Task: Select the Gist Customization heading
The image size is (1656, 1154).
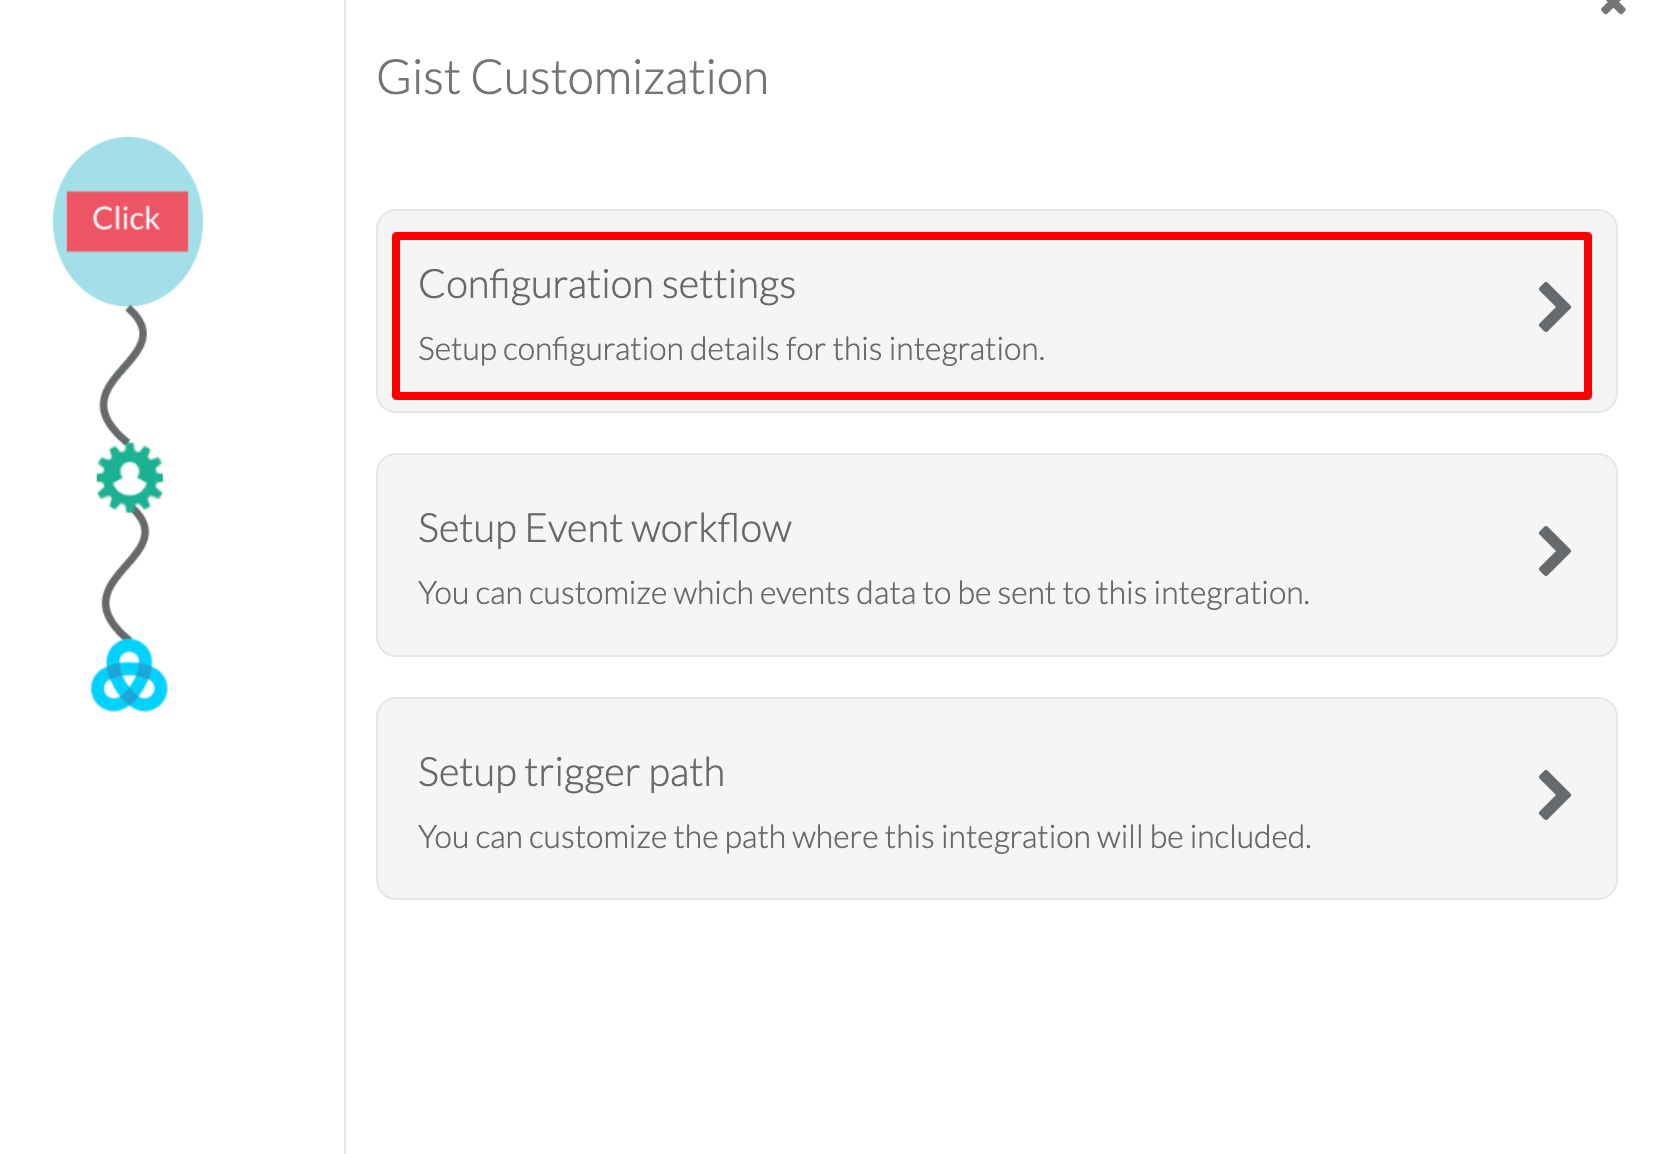Action: click(572, 77)
